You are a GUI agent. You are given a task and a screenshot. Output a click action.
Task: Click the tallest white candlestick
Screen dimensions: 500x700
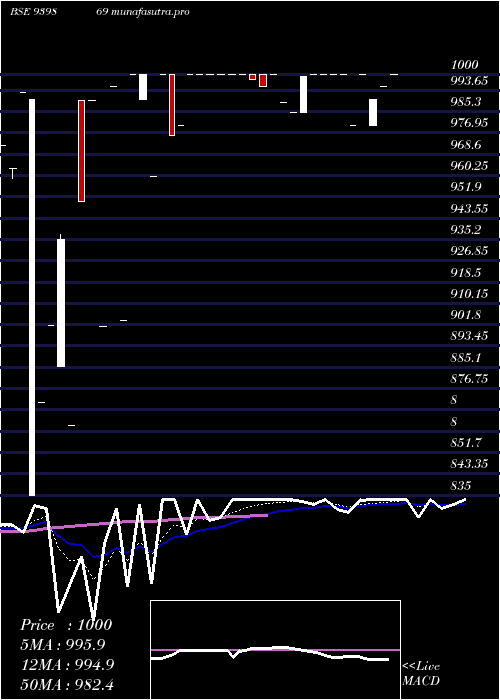coord(32,297)
